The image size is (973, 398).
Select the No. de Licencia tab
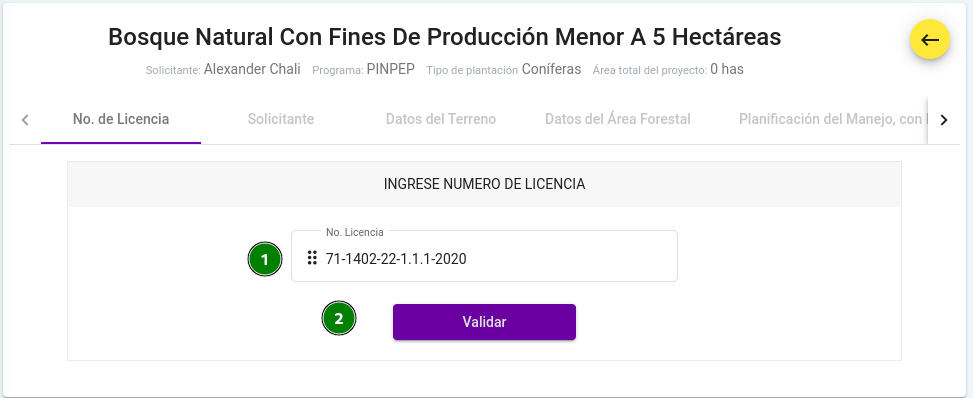click(121, 119)
